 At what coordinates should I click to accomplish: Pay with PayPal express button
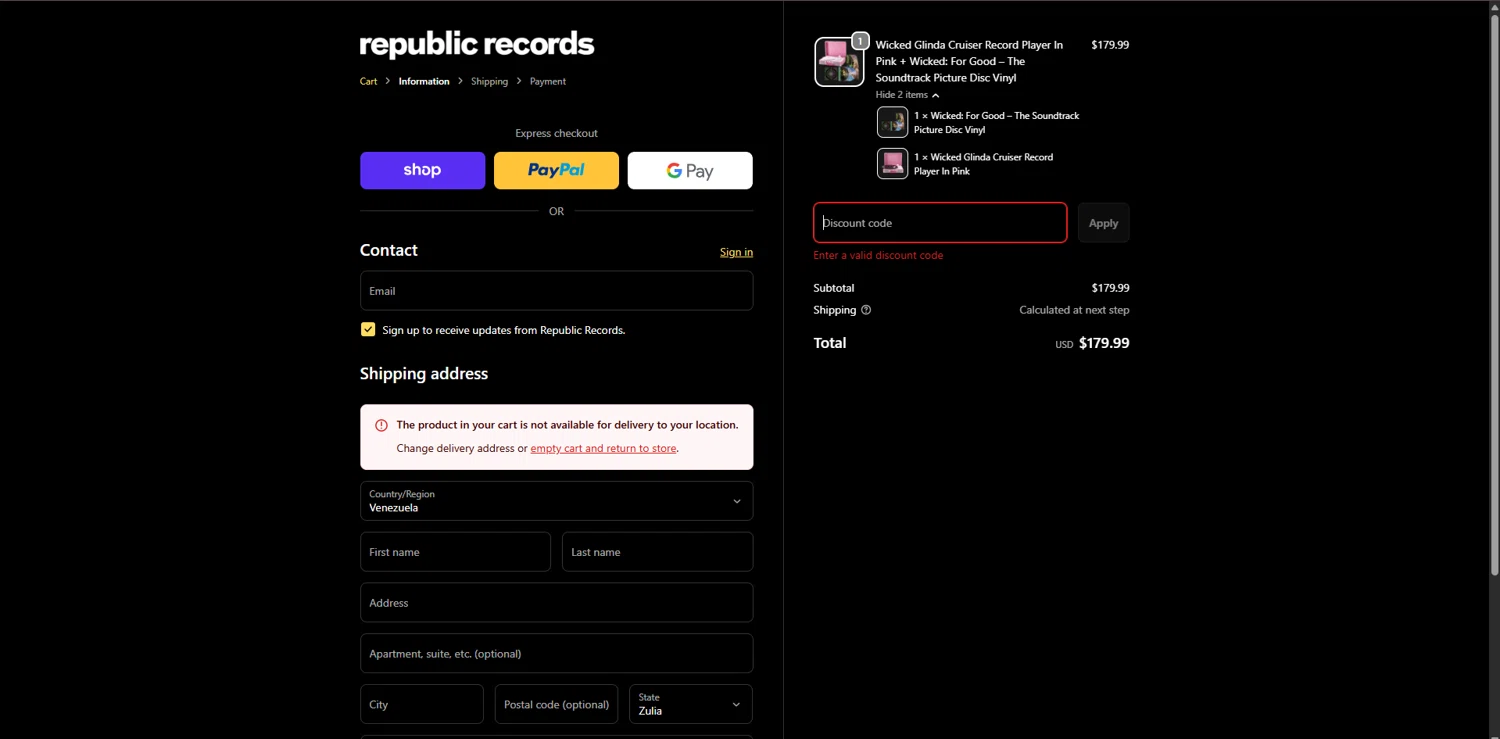(556, 170)
